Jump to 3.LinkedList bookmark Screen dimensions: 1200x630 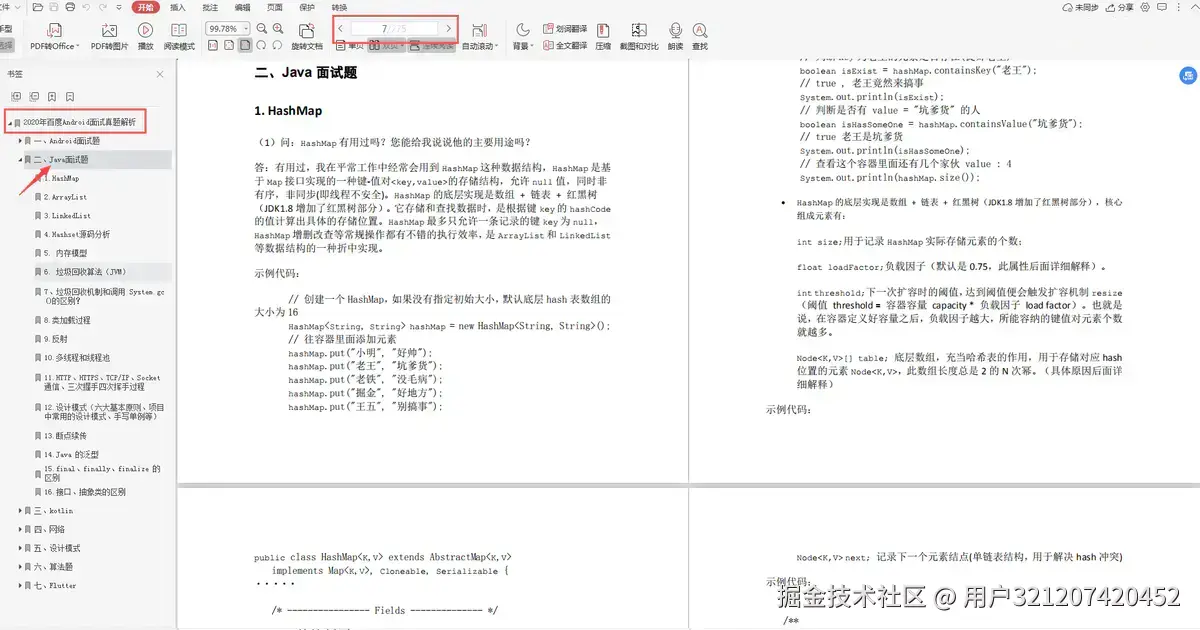pyautogui.click(x=67, y=215)
